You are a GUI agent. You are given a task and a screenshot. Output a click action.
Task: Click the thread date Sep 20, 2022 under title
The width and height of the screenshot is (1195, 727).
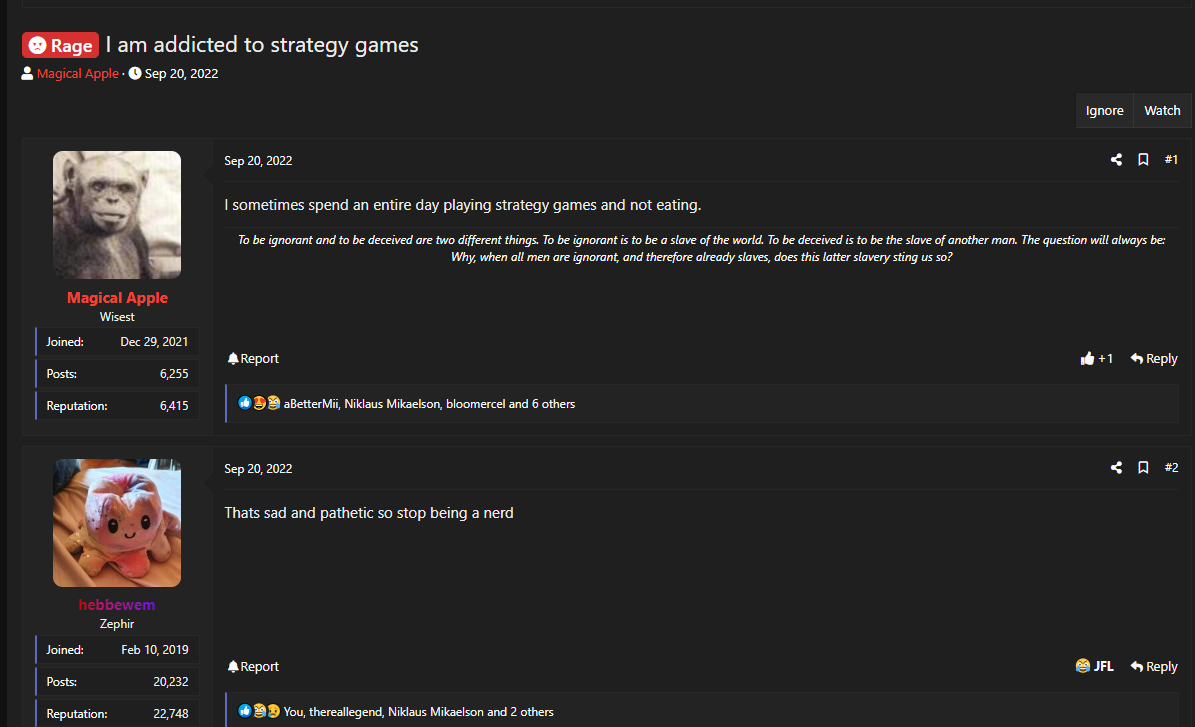(181, 73)
